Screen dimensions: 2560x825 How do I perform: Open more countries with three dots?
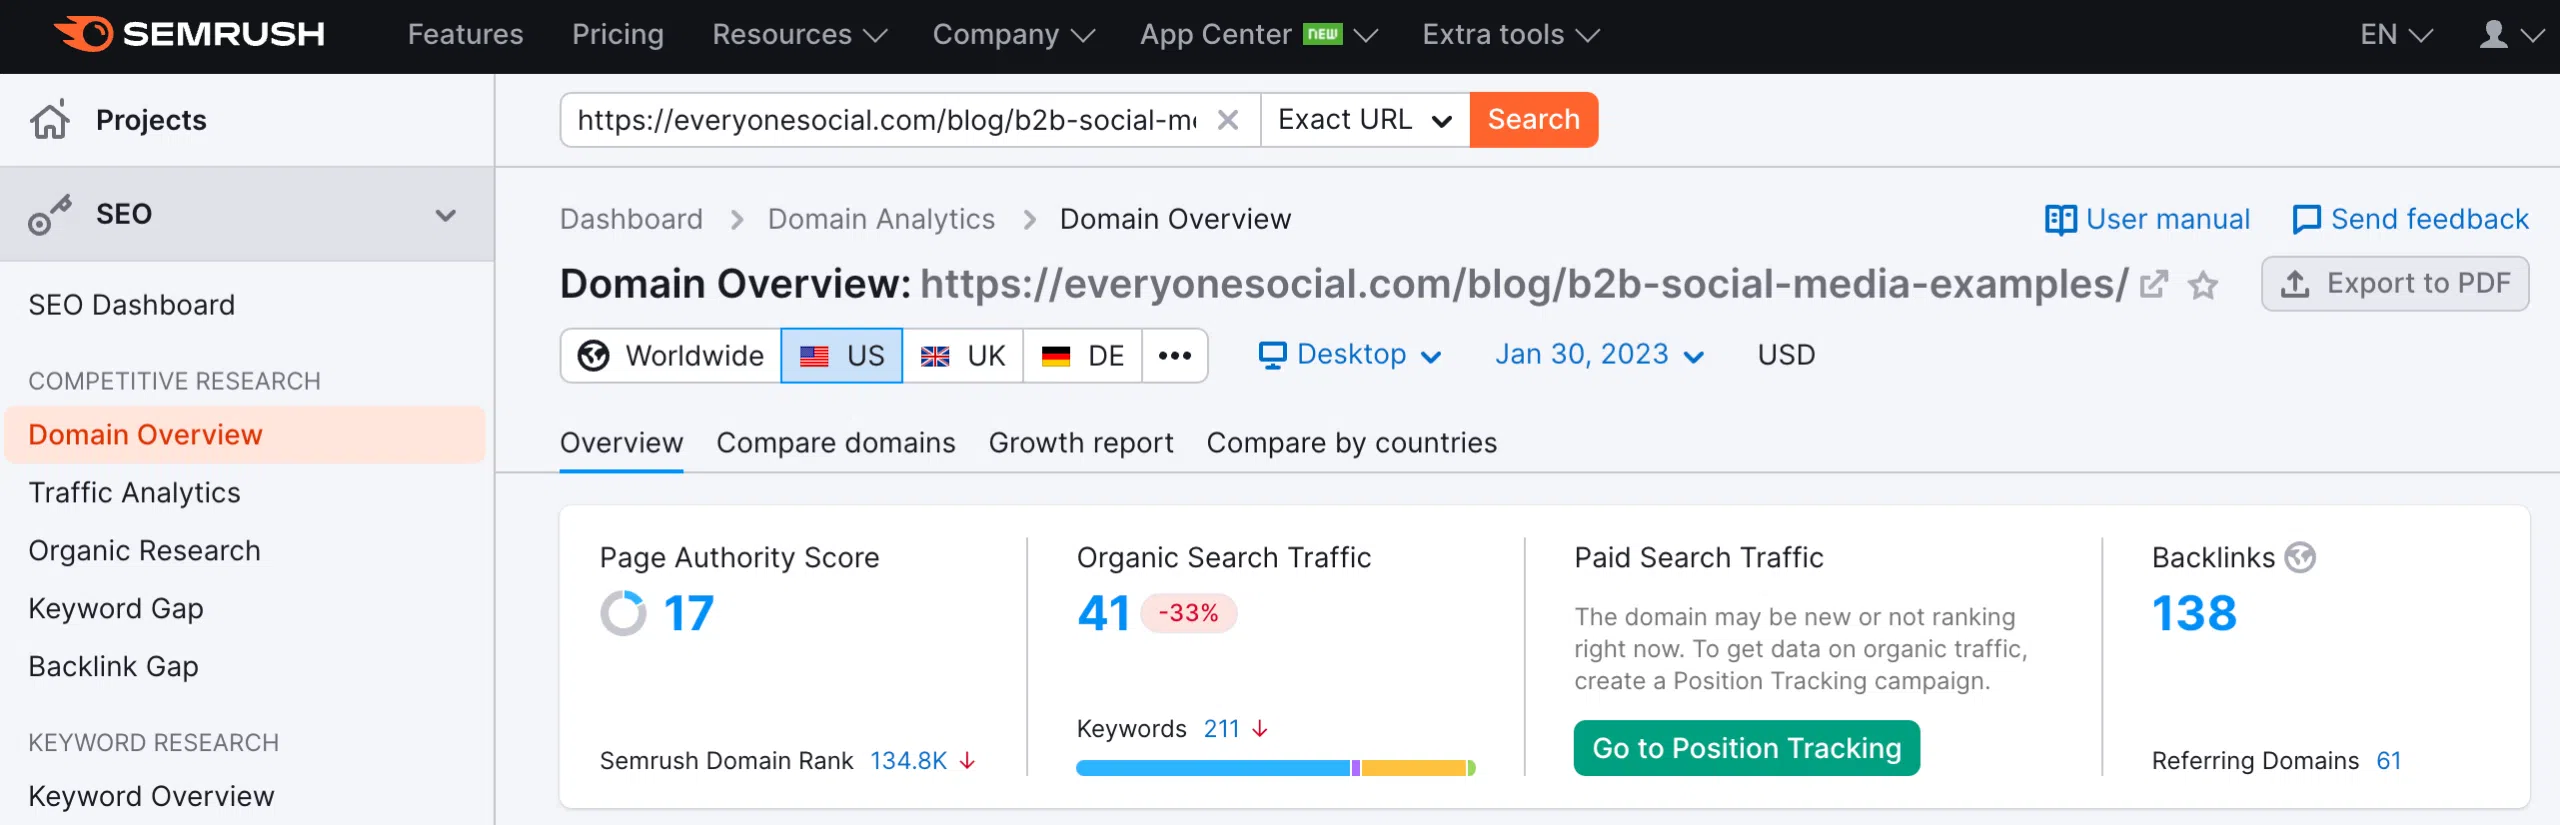click(1175, 355)
